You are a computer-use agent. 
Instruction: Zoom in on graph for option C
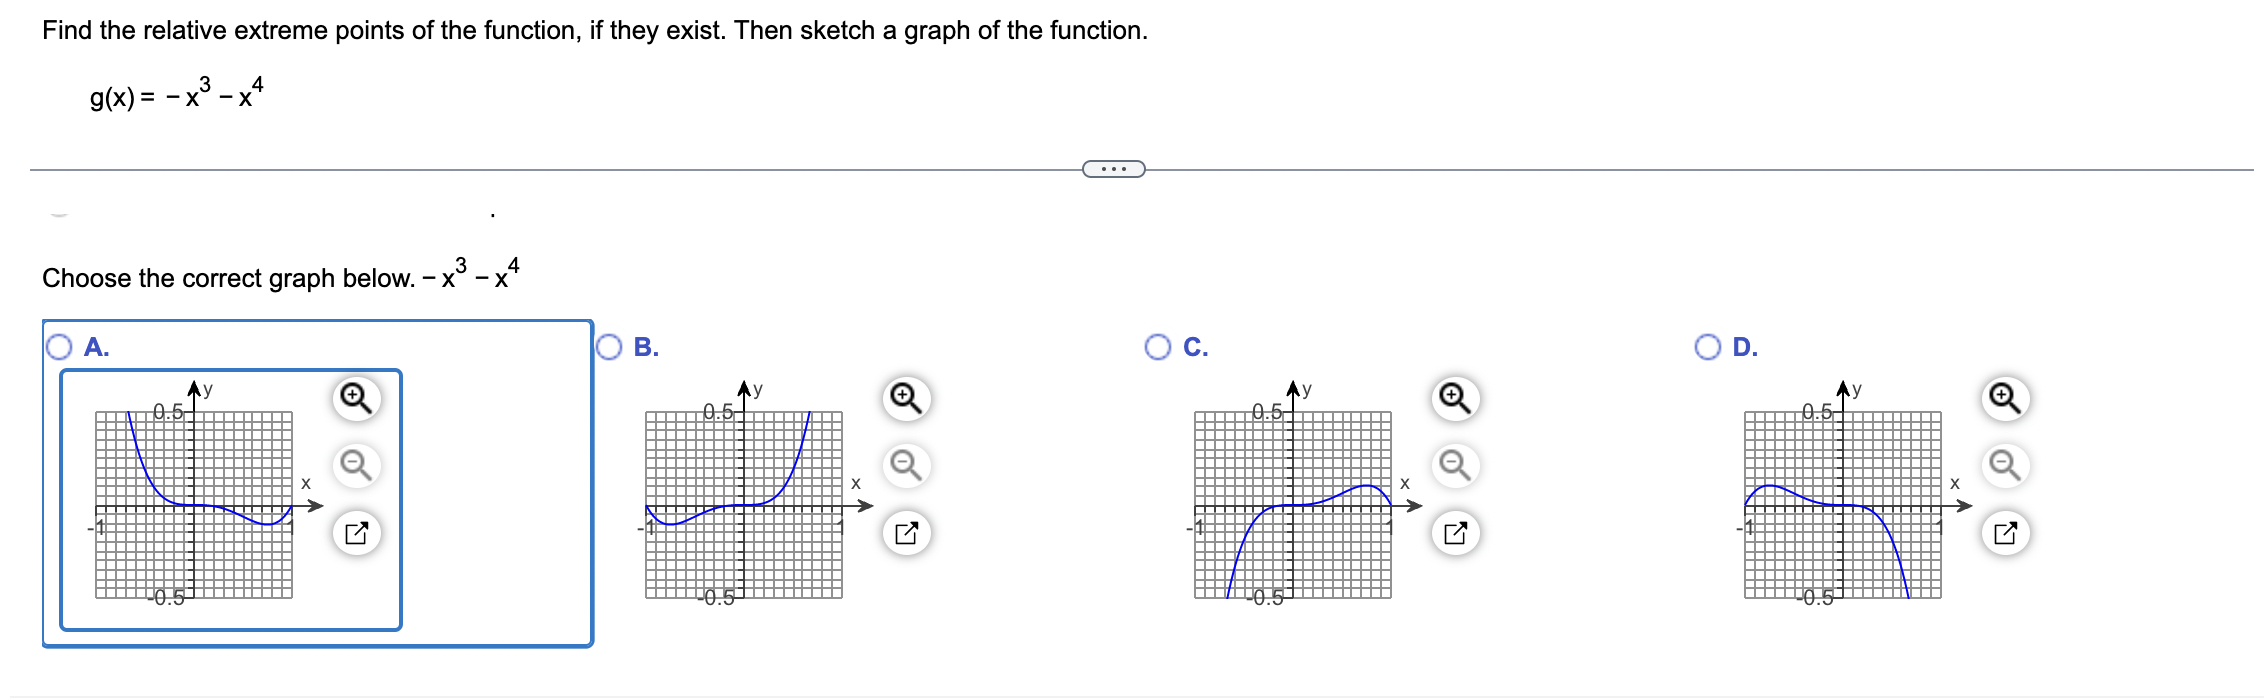tap(1453, 398)
